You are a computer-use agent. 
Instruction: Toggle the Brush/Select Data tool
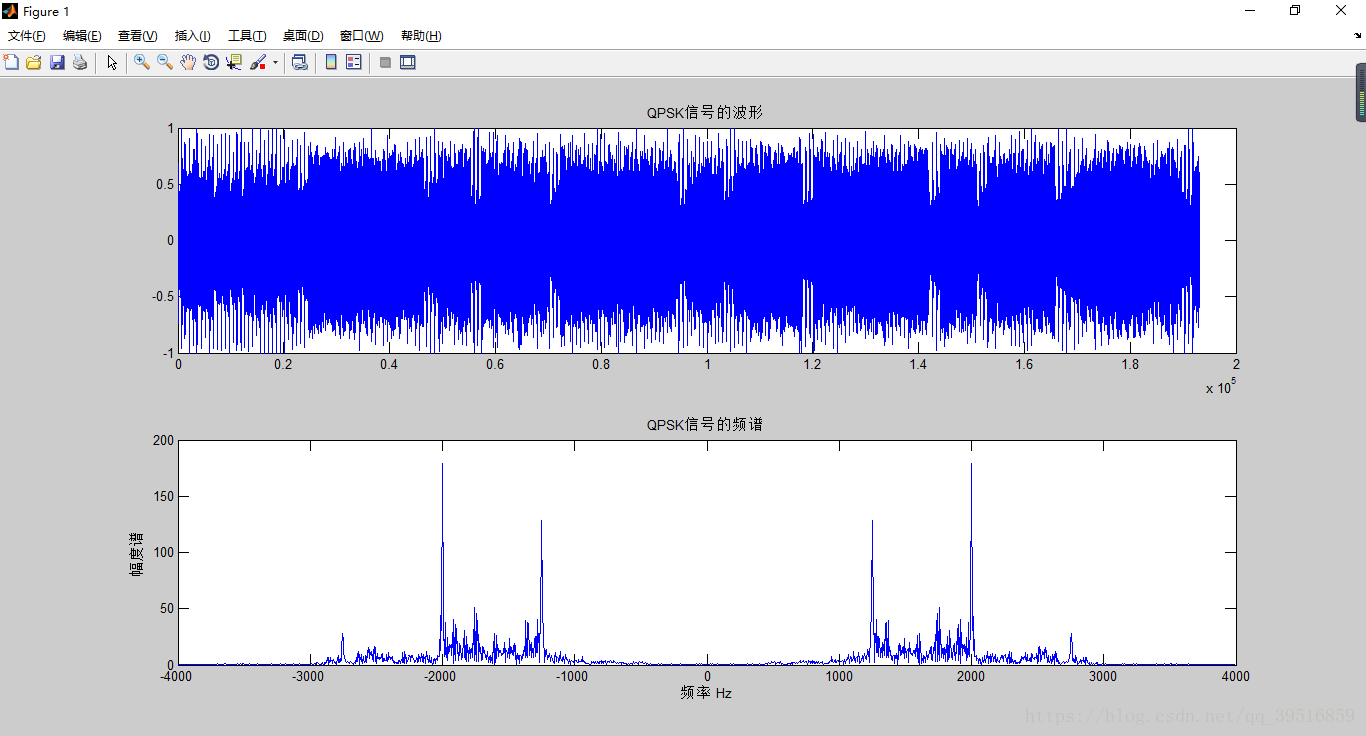pos(258,62)
